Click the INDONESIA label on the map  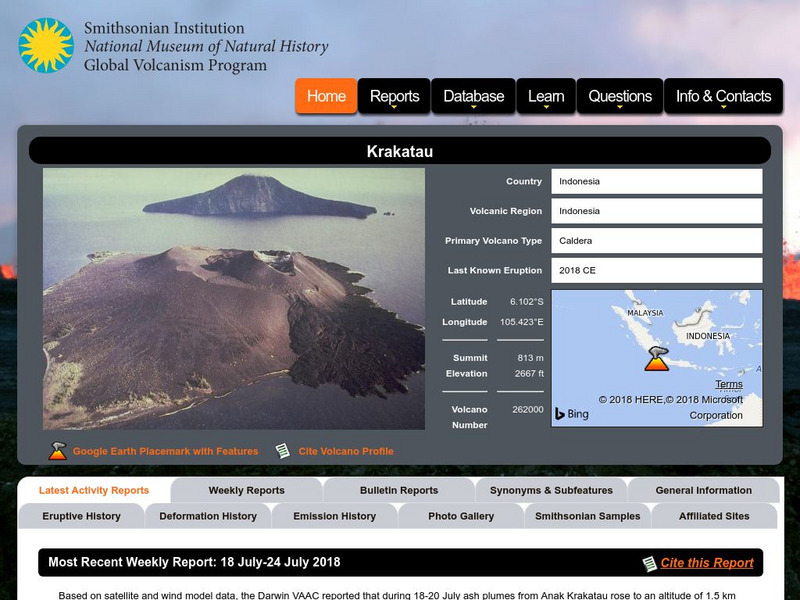(708, 336)
